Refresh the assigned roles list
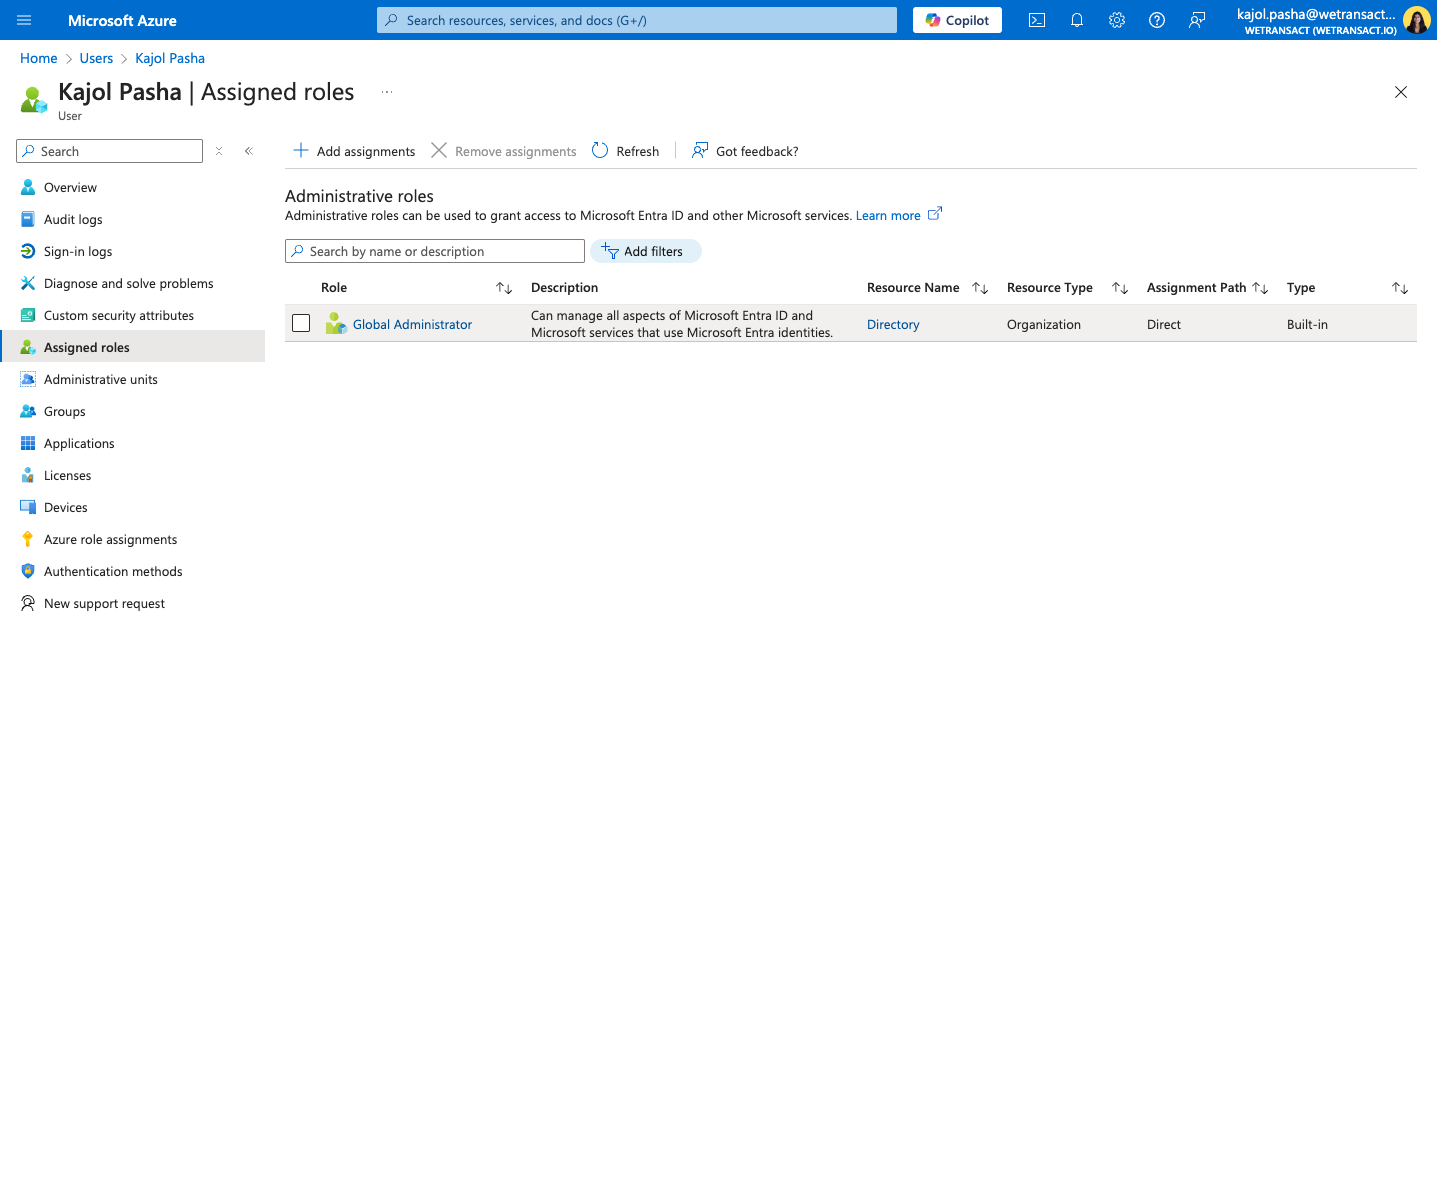 pyautogui.click(x=626, y=151)
